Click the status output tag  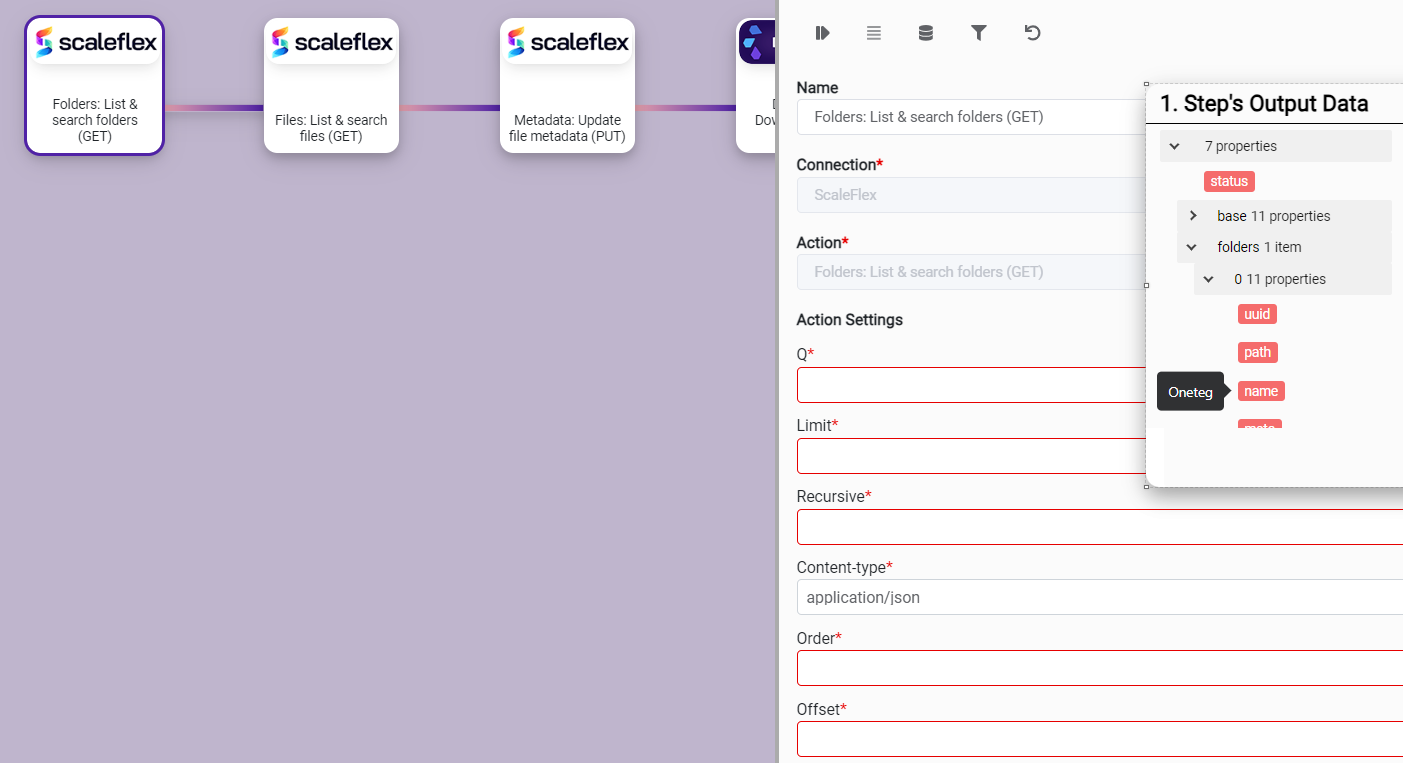click(1229, 181)
